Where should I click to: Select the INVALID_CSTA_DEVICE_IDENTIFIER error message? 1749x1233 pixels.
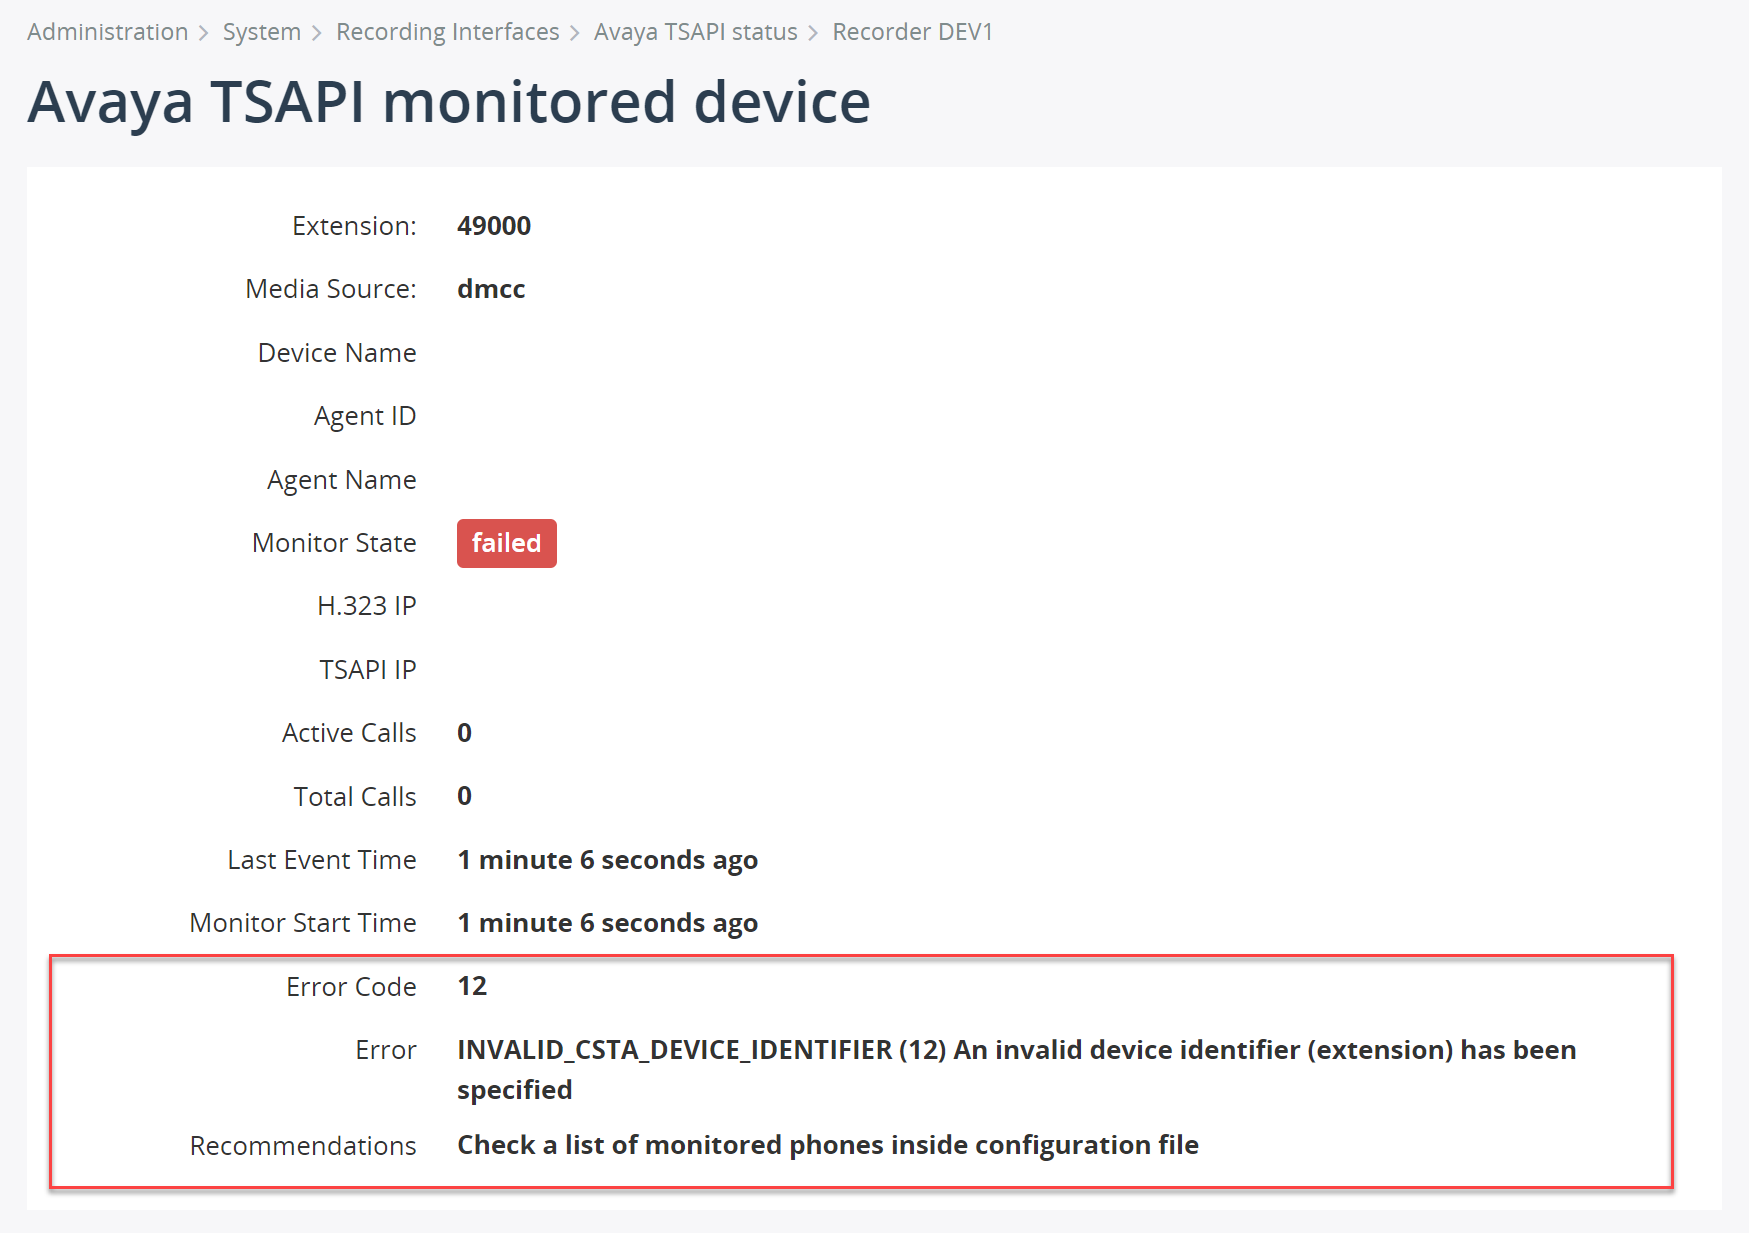pos(1016,1069)
